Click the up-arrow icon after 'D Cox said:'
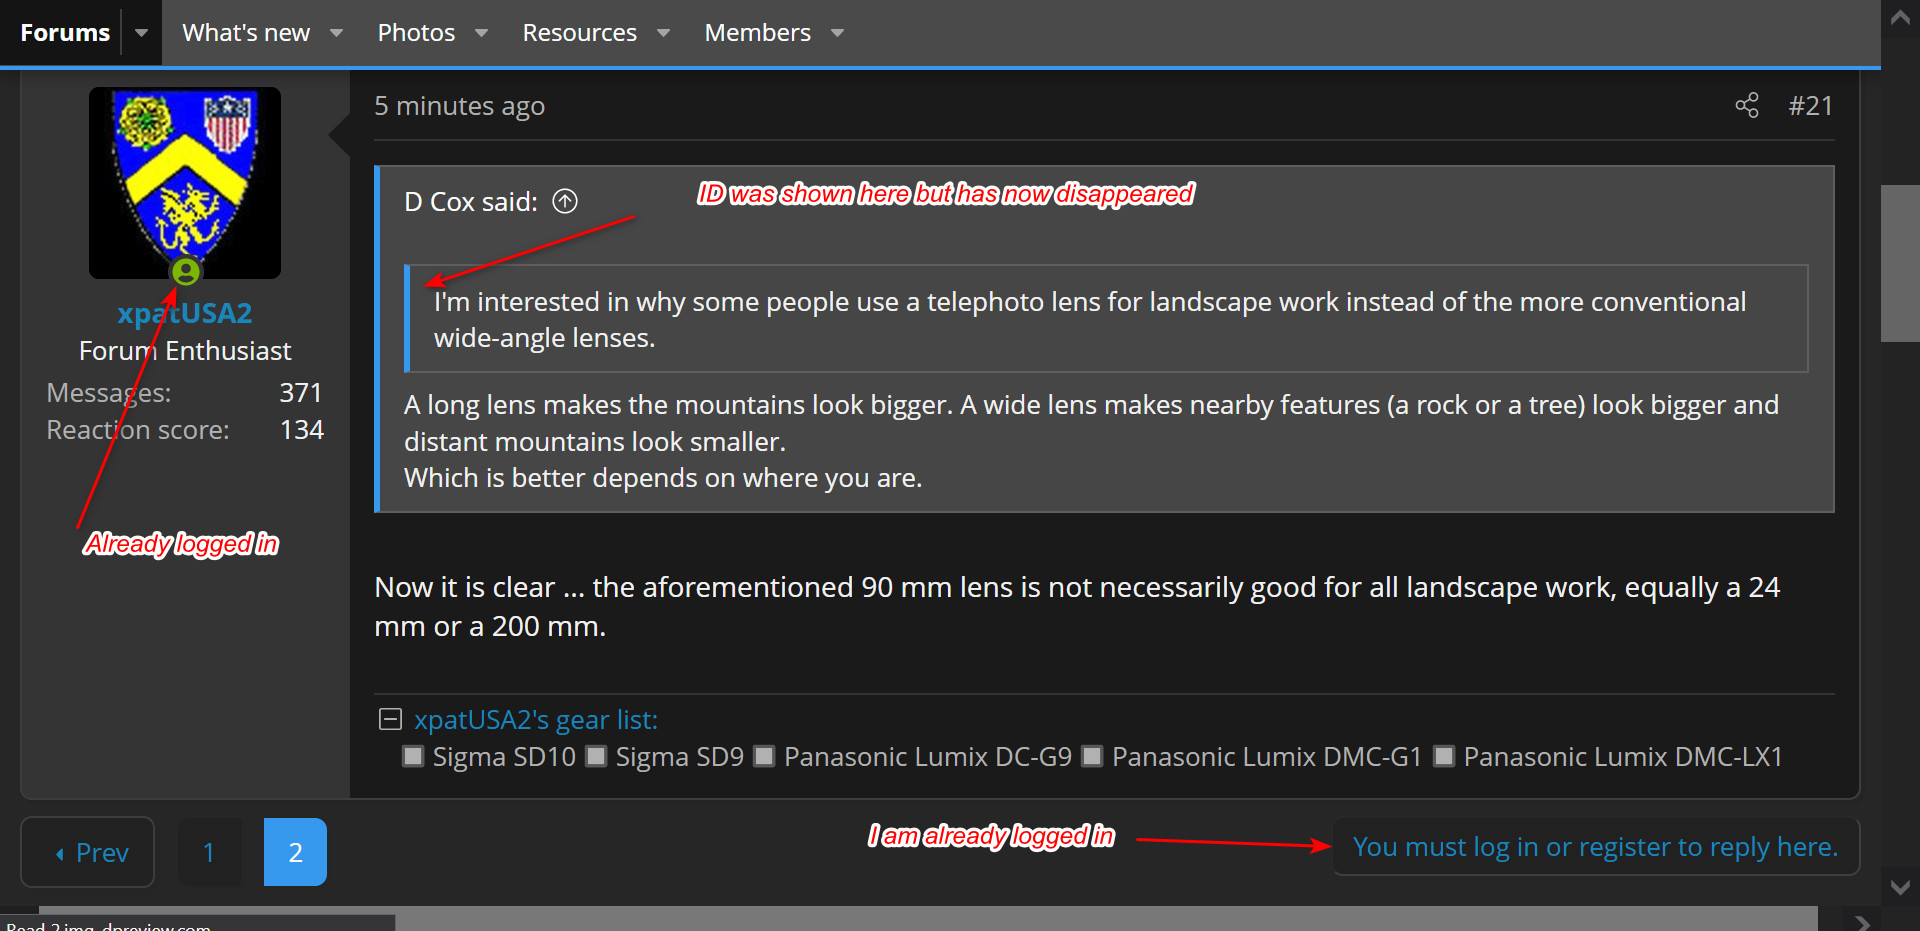The width and height of the screenshot is (1920, 931). pos(565,201)
